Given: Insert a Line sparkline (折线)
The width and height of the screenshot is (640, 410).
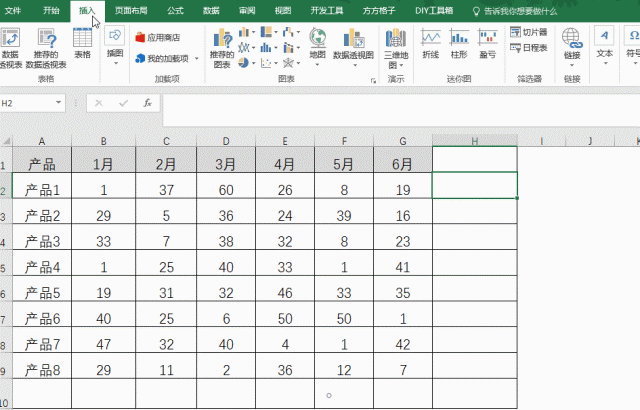Looking at the screenshot, I should click(431, 44).
